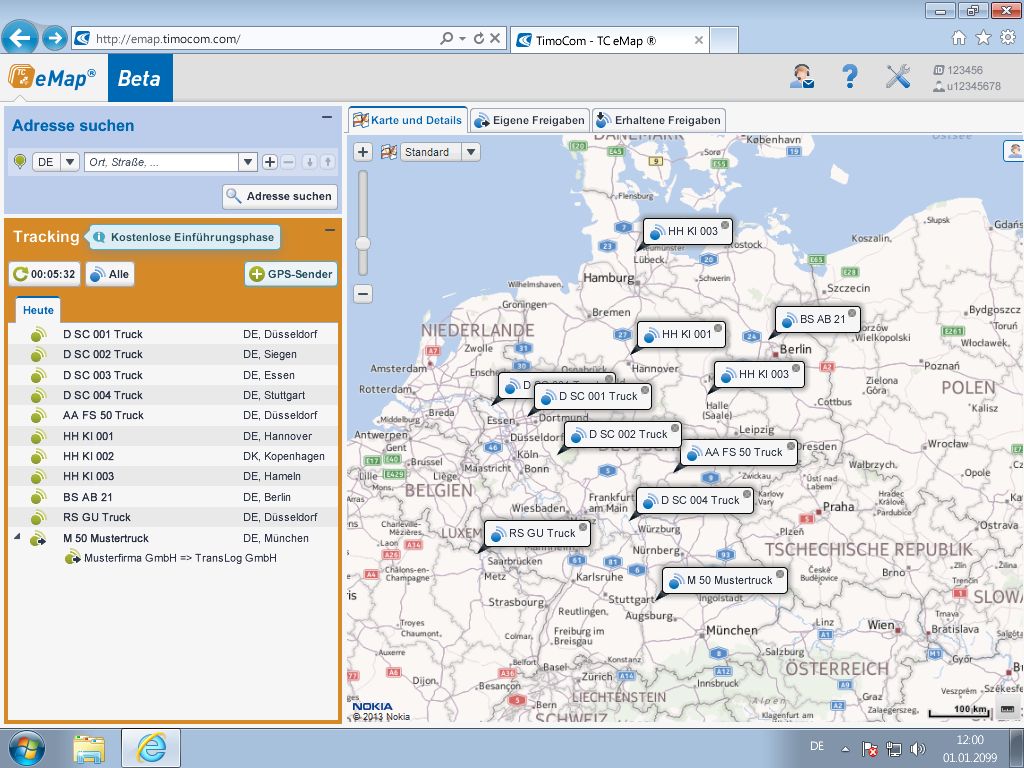Image resolution: width=1024 pixels, height=768 pixels.
Task: Click map zoom-in plus button
Action: click(x=363, y=152)
